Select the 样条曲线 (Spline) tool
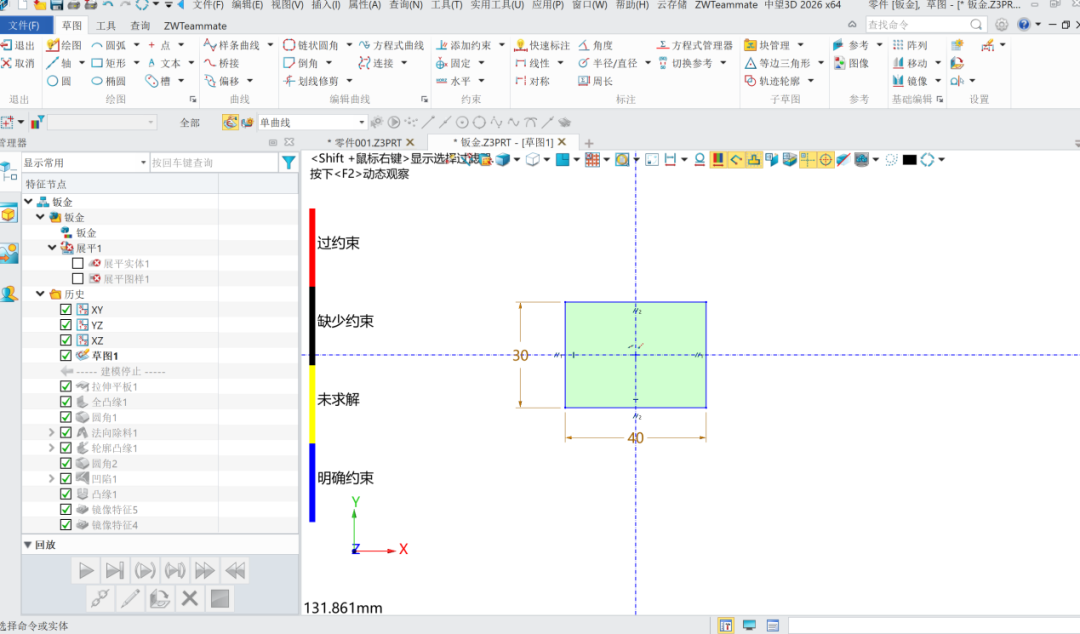 (231, 45)
